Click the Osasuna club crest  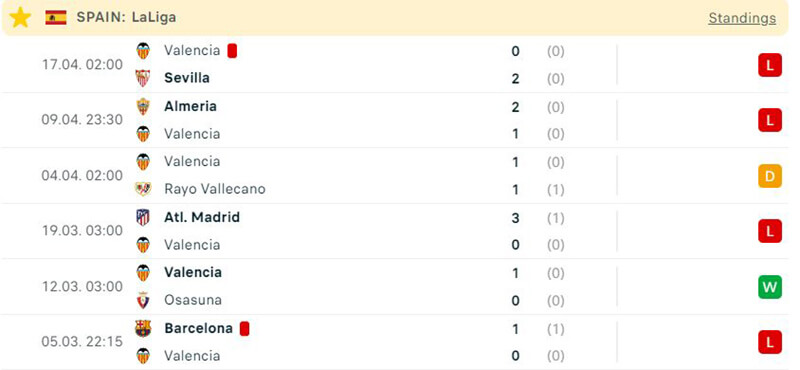143,300
